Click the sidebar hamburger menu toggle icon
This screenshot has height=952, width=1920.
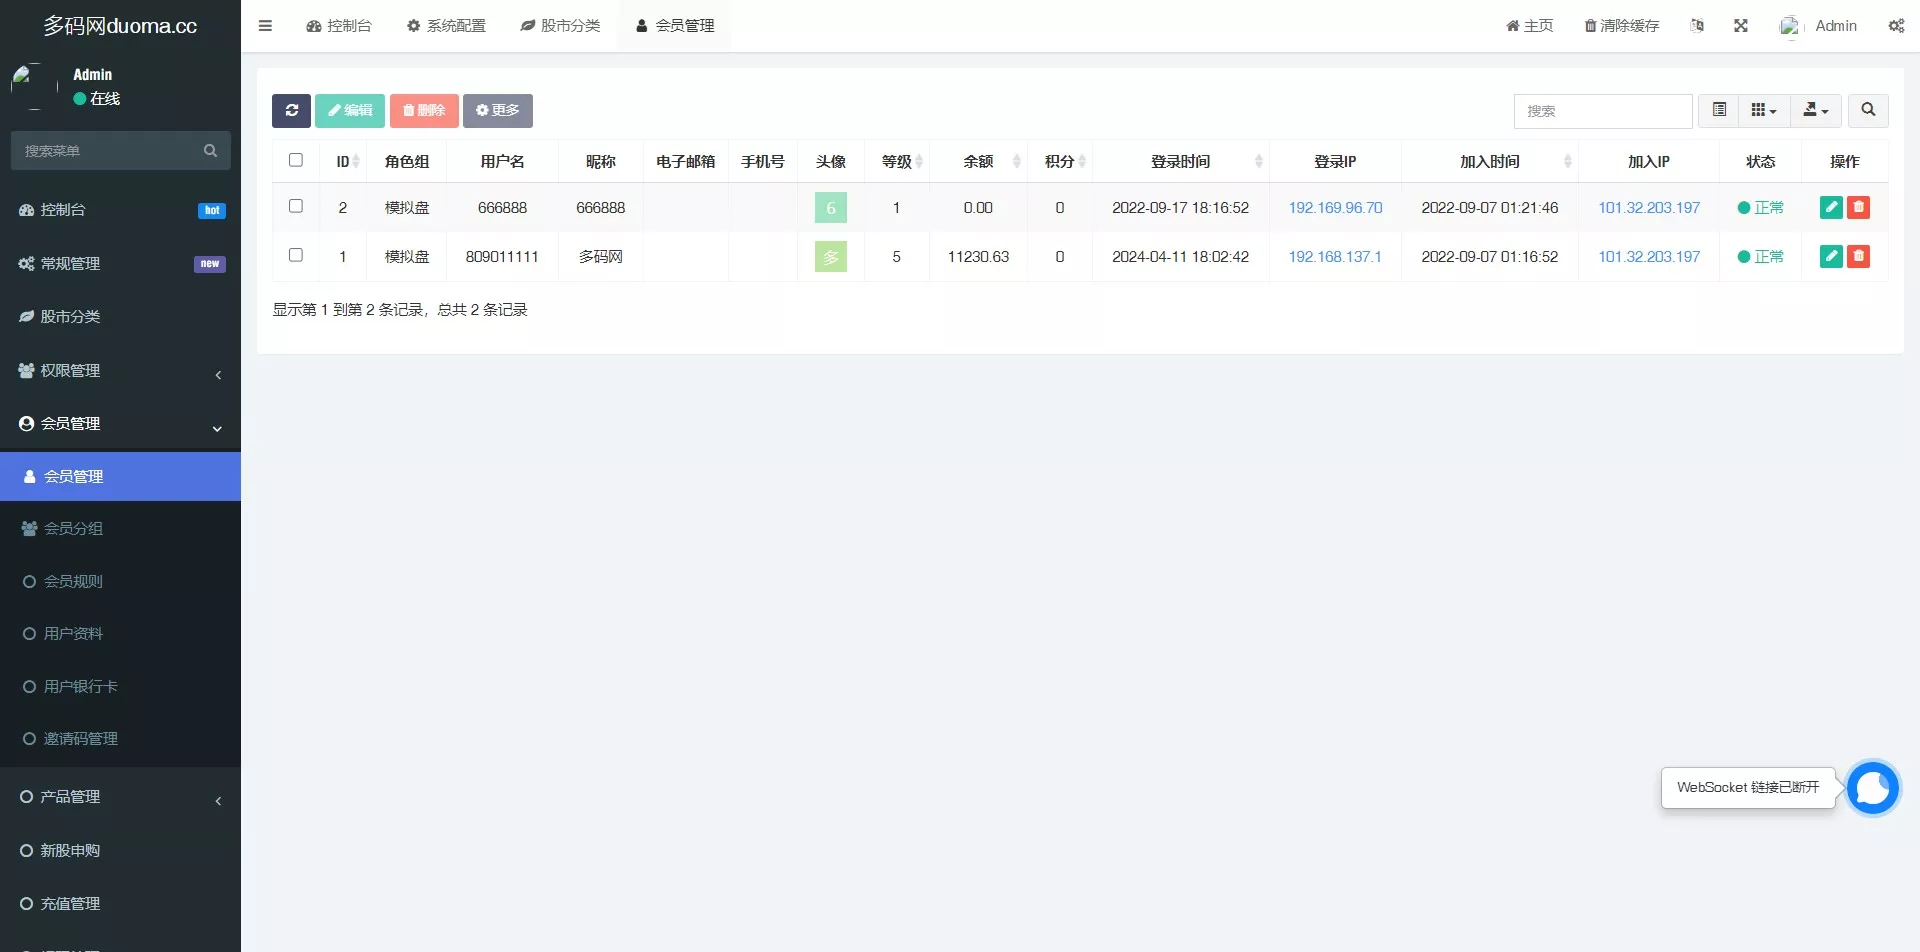click(x=265, y=26)
